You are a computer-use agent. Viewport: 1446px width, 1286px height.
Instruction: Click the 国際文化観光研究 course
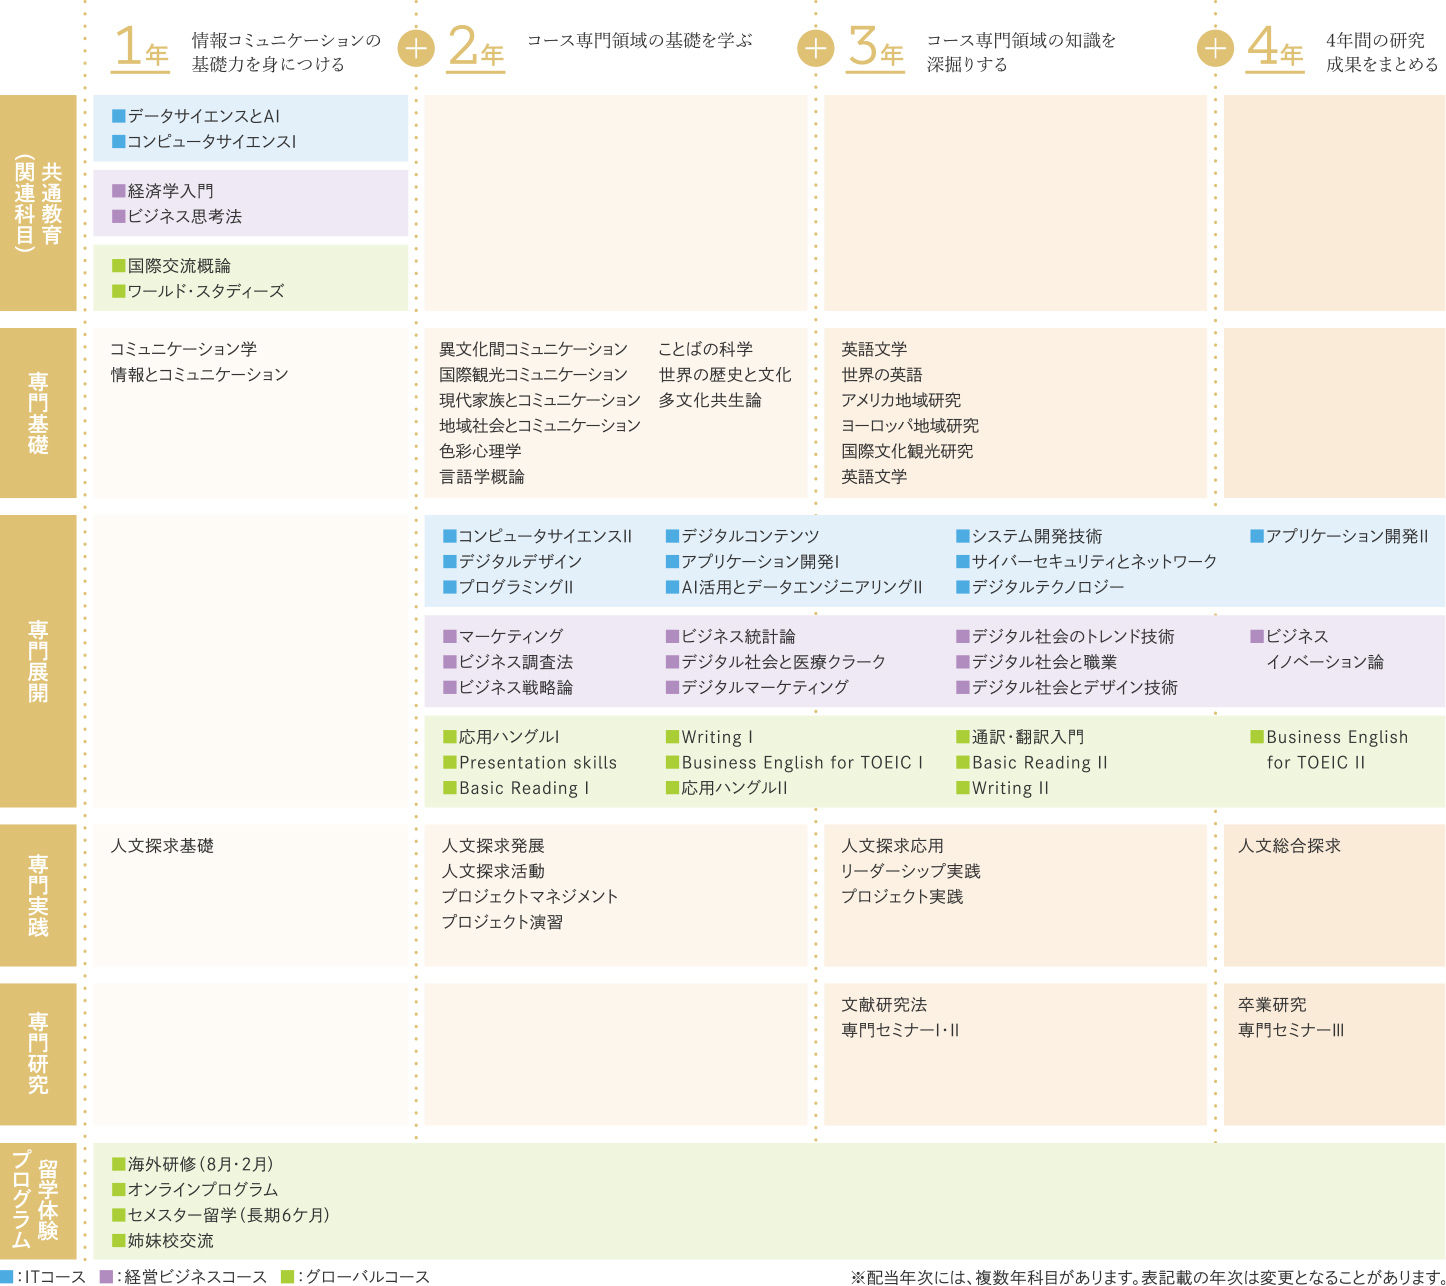[907, 451]
